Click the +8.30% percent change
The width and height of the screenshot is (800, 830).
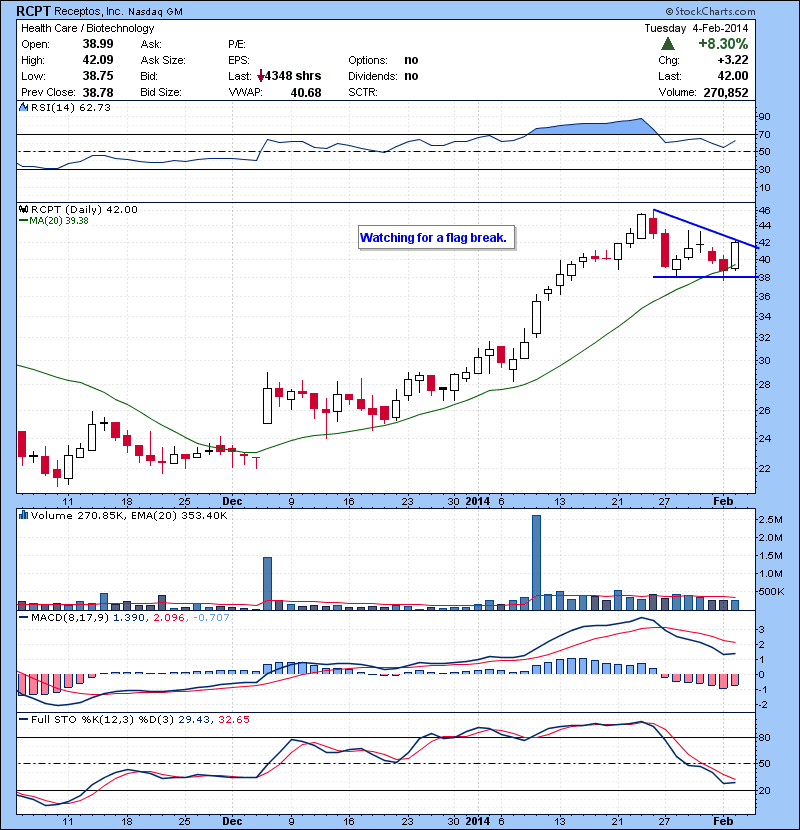723,44
